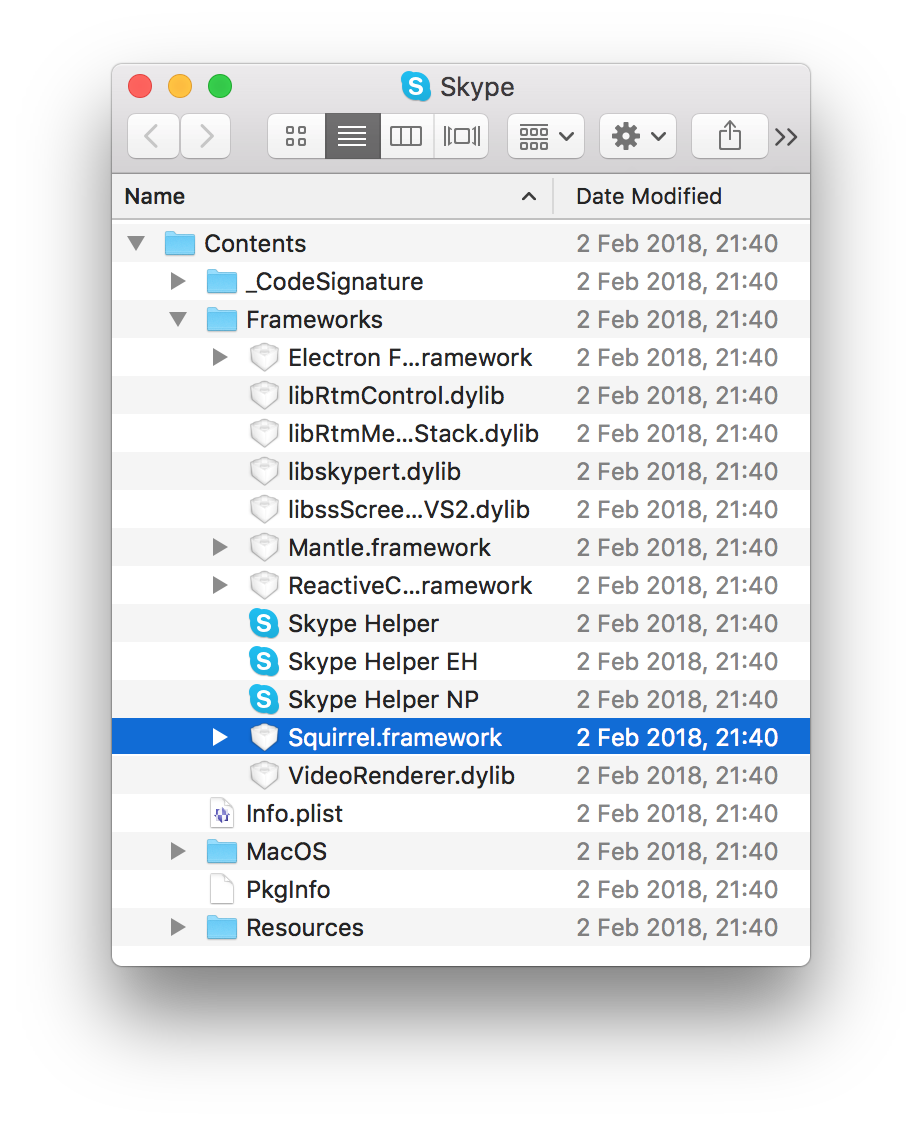922x1126 pixels.
Task: Collapse the Frameworks folder
Action: pos(179,320)
